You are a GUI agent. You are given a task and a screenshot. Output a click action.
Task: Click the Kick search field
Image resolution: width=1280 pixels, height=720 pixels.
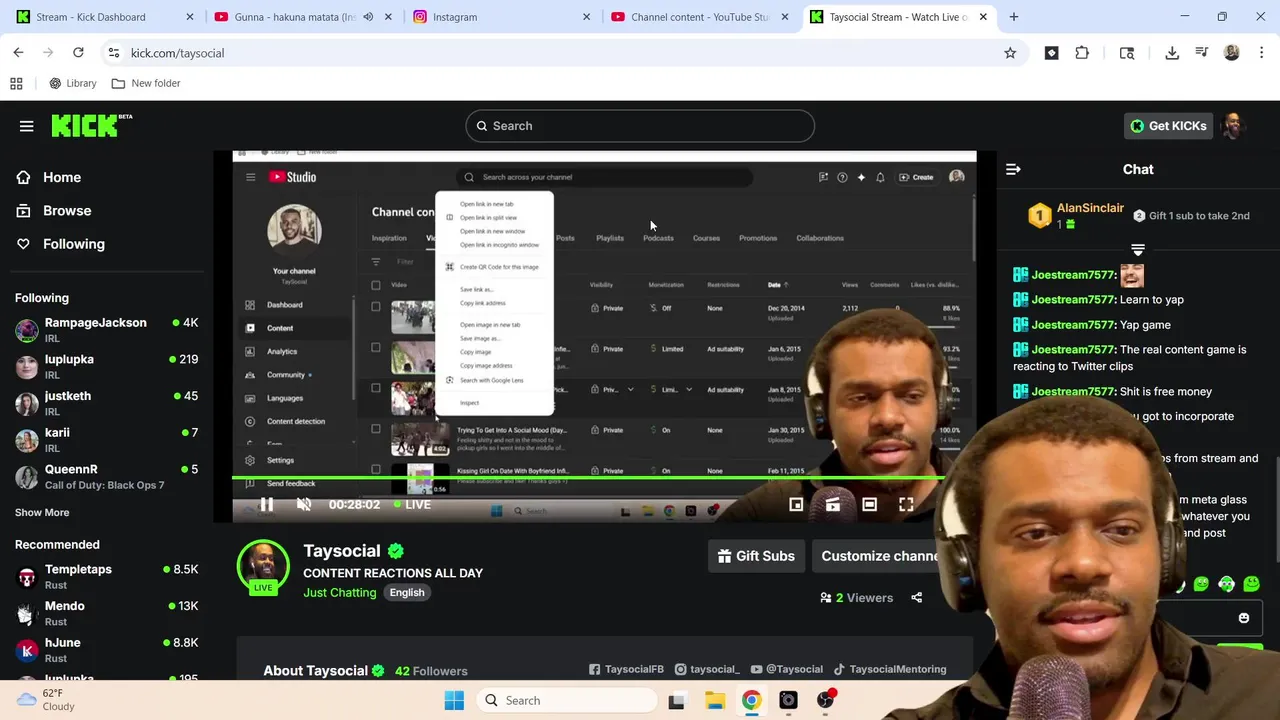point(640,126)
